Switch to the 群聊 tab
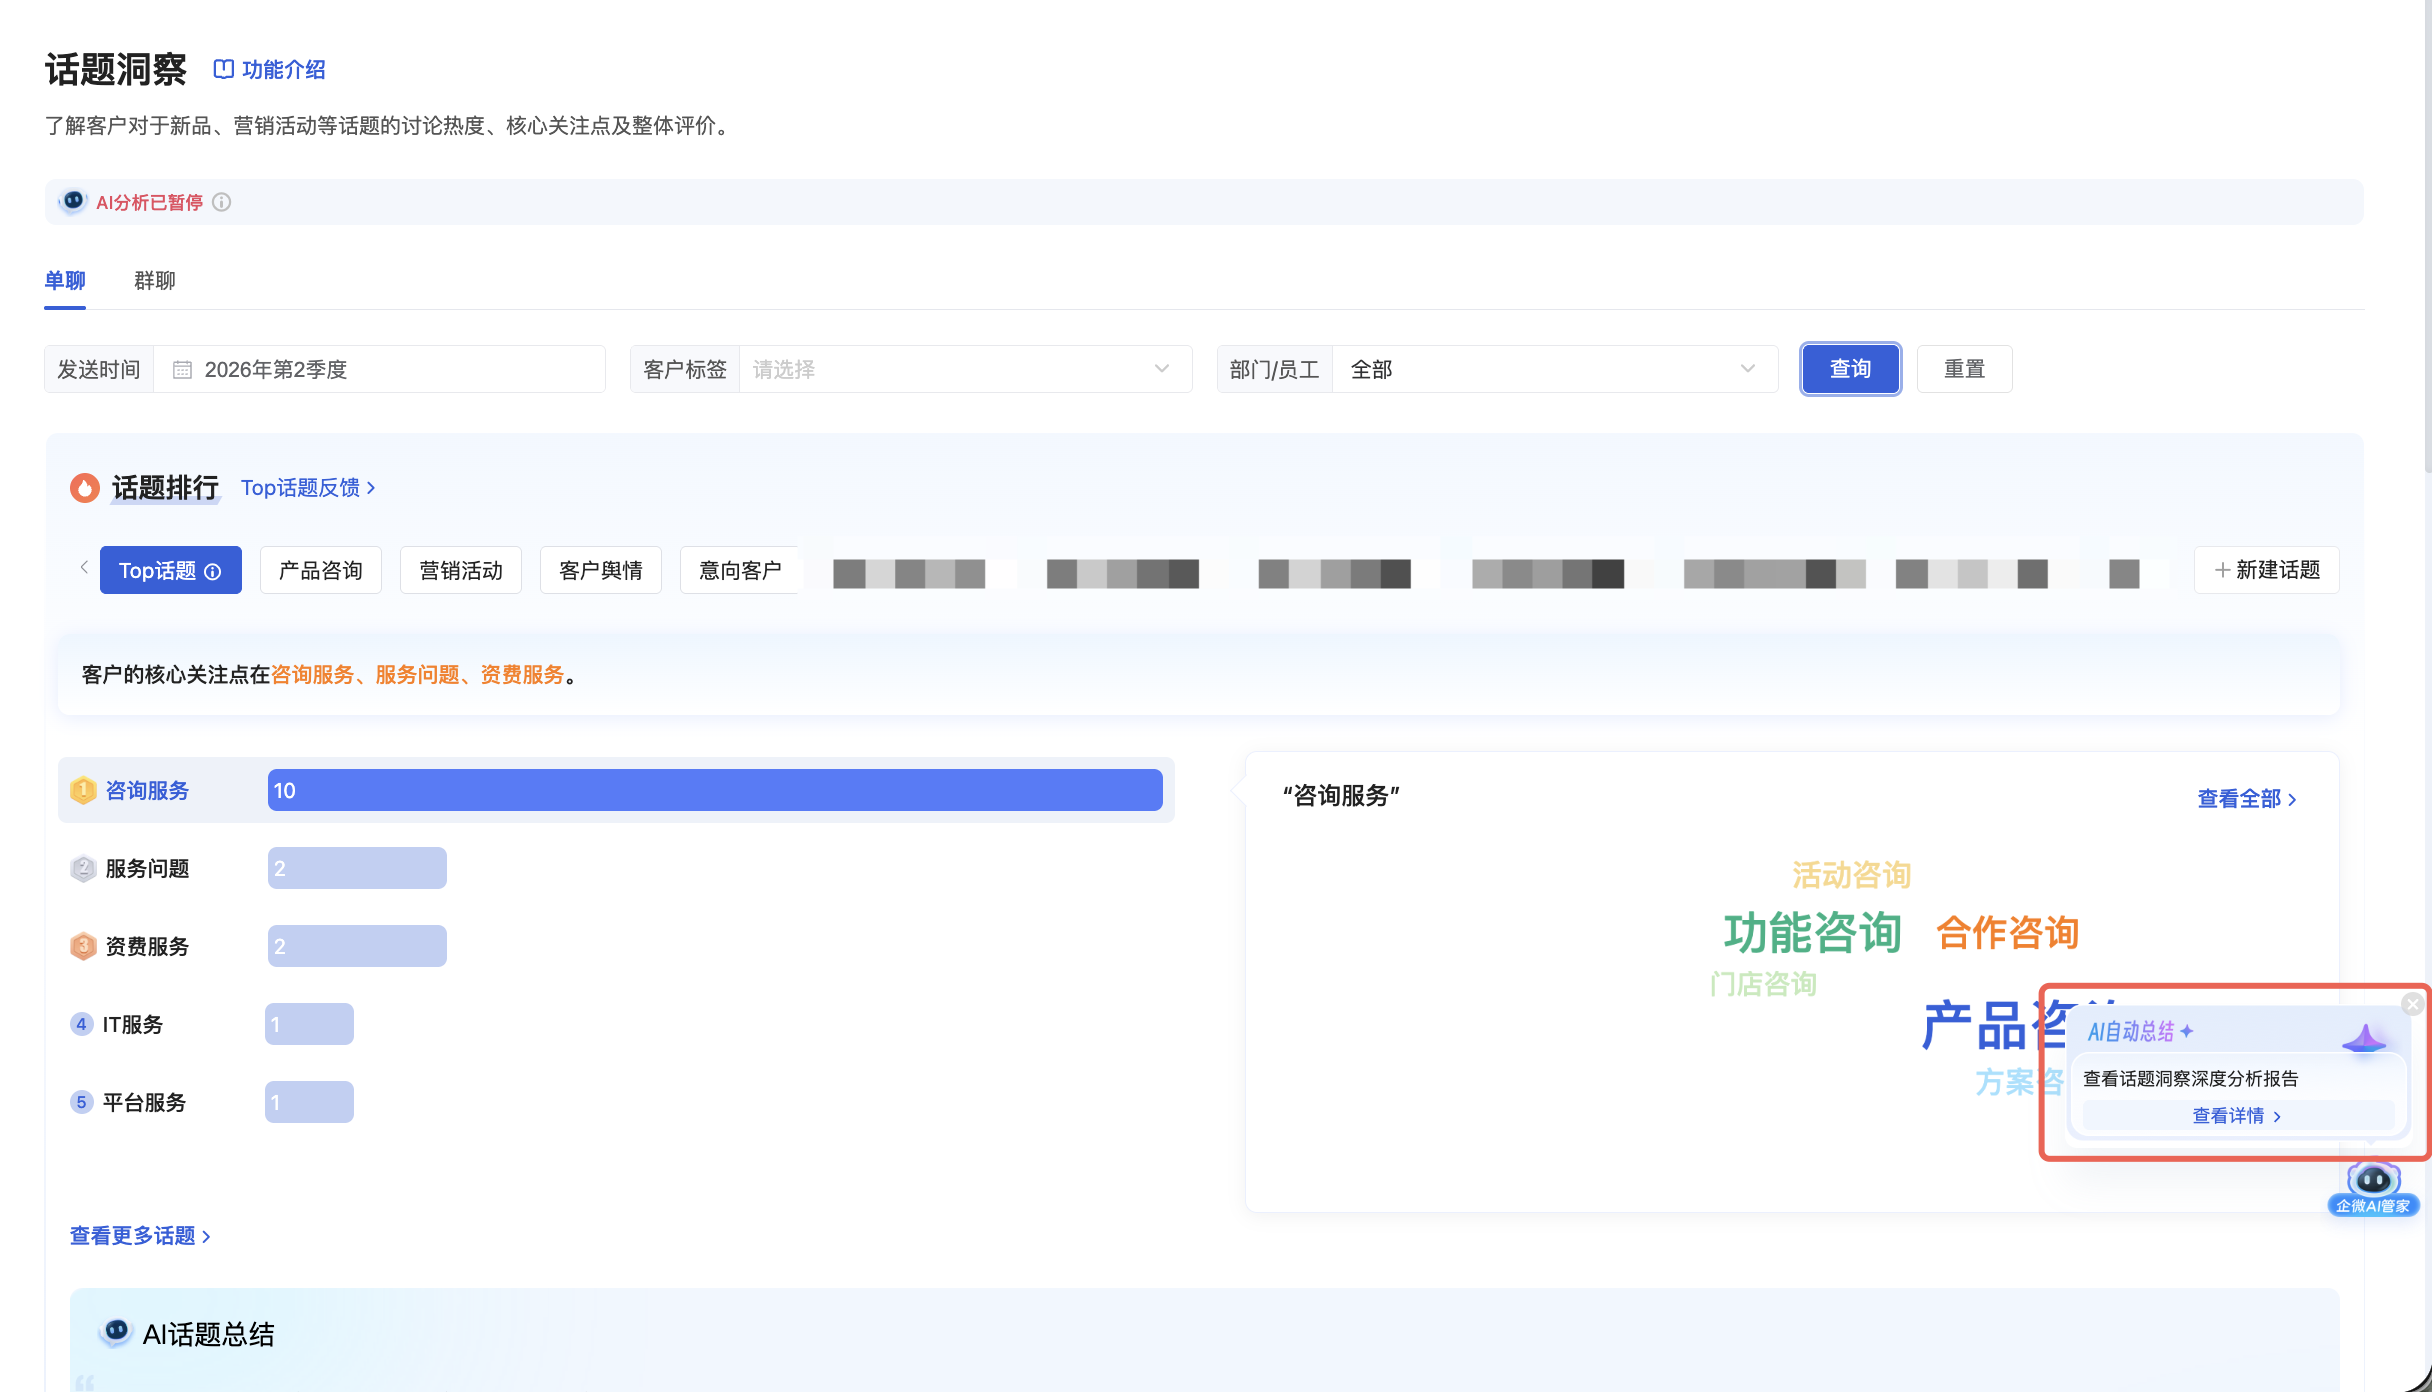The image size is (2432, 1392). click(x=155, y=281)
